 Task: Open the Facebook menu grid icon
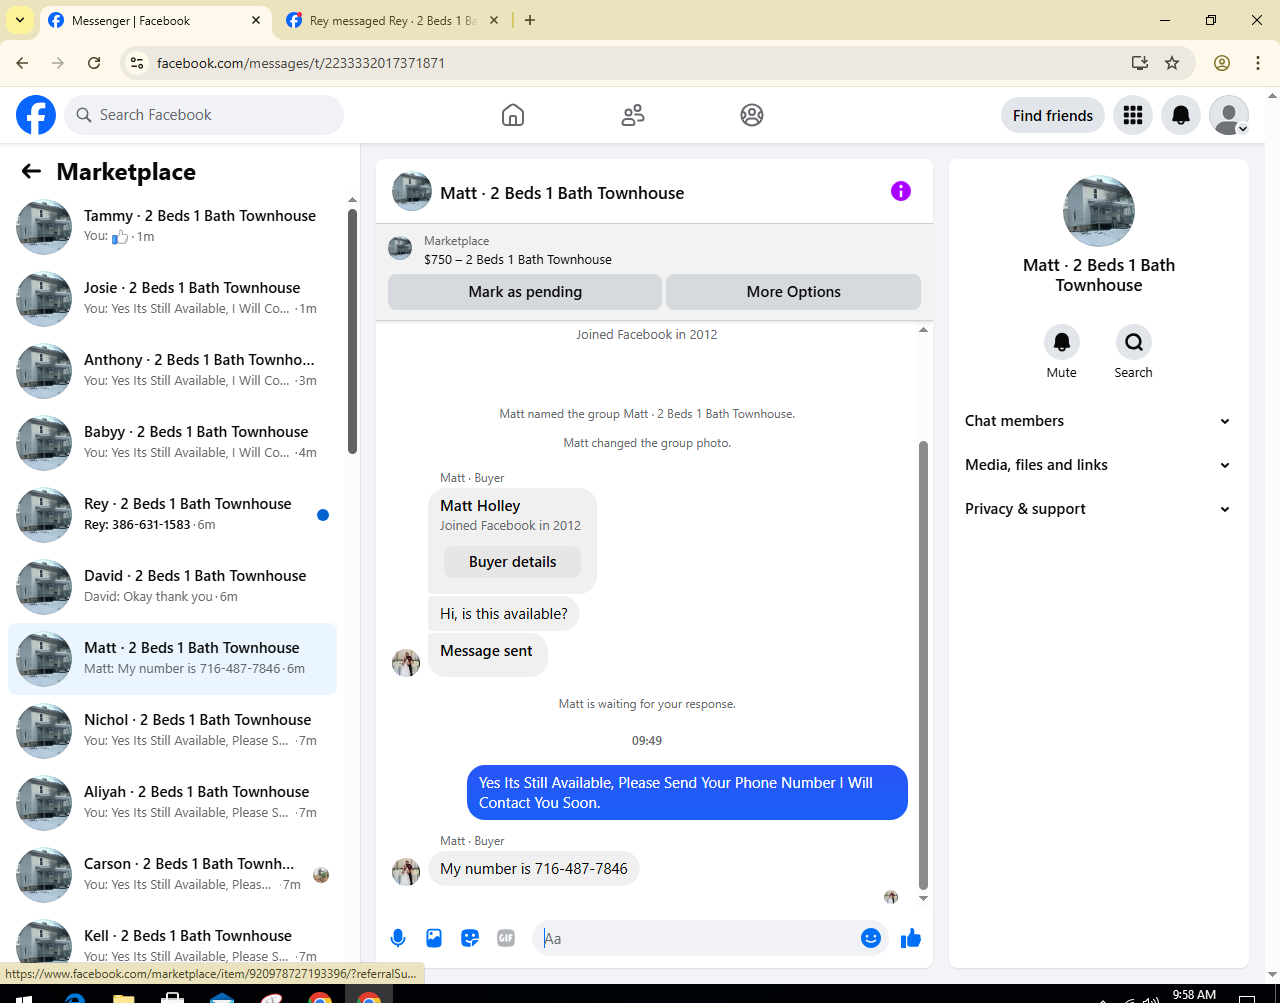pyautogui.click(x=1133, y=115)
